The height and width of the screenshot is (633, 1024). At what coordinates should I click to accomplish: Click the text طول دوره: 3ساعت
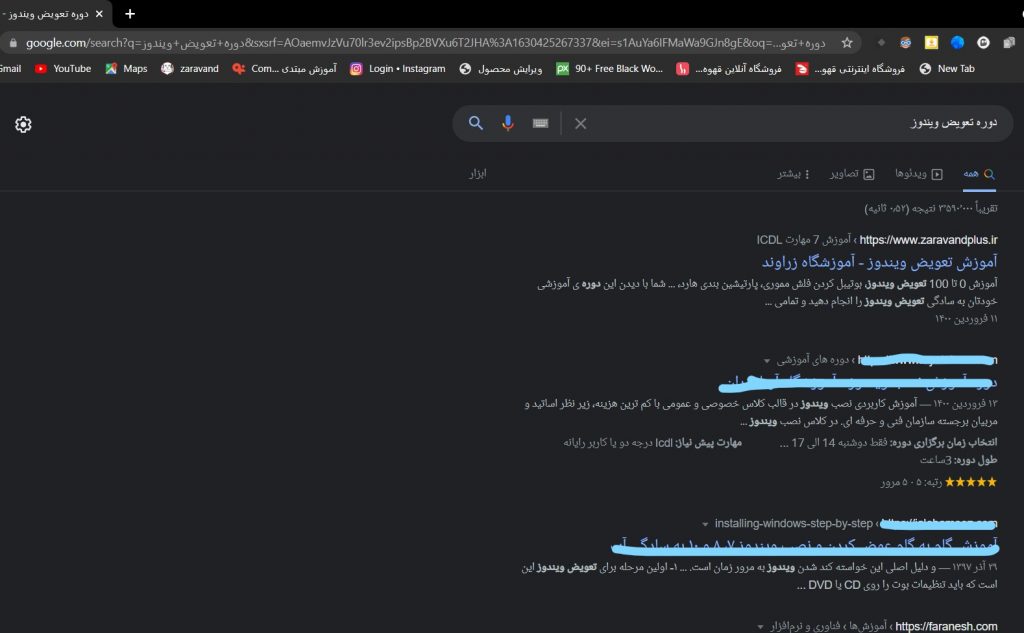[x=959, y=460]
